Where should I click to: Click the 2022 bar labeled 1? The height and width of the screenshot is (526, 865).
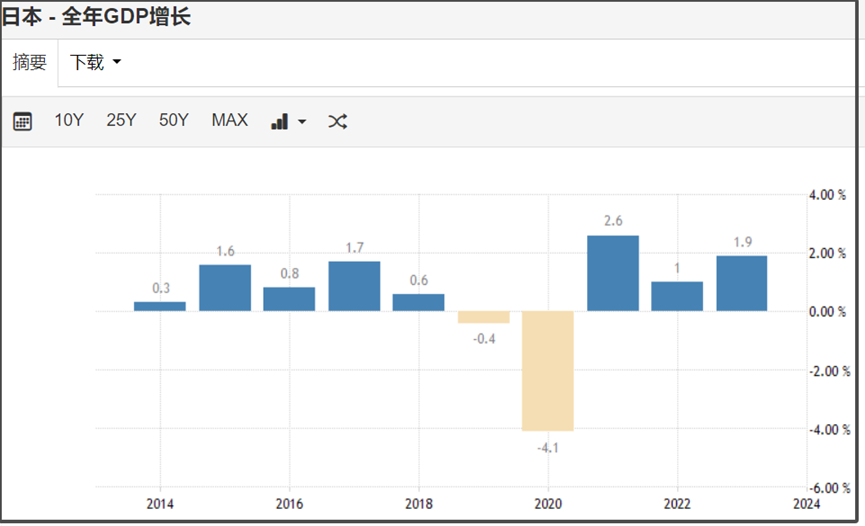(677, 296)
